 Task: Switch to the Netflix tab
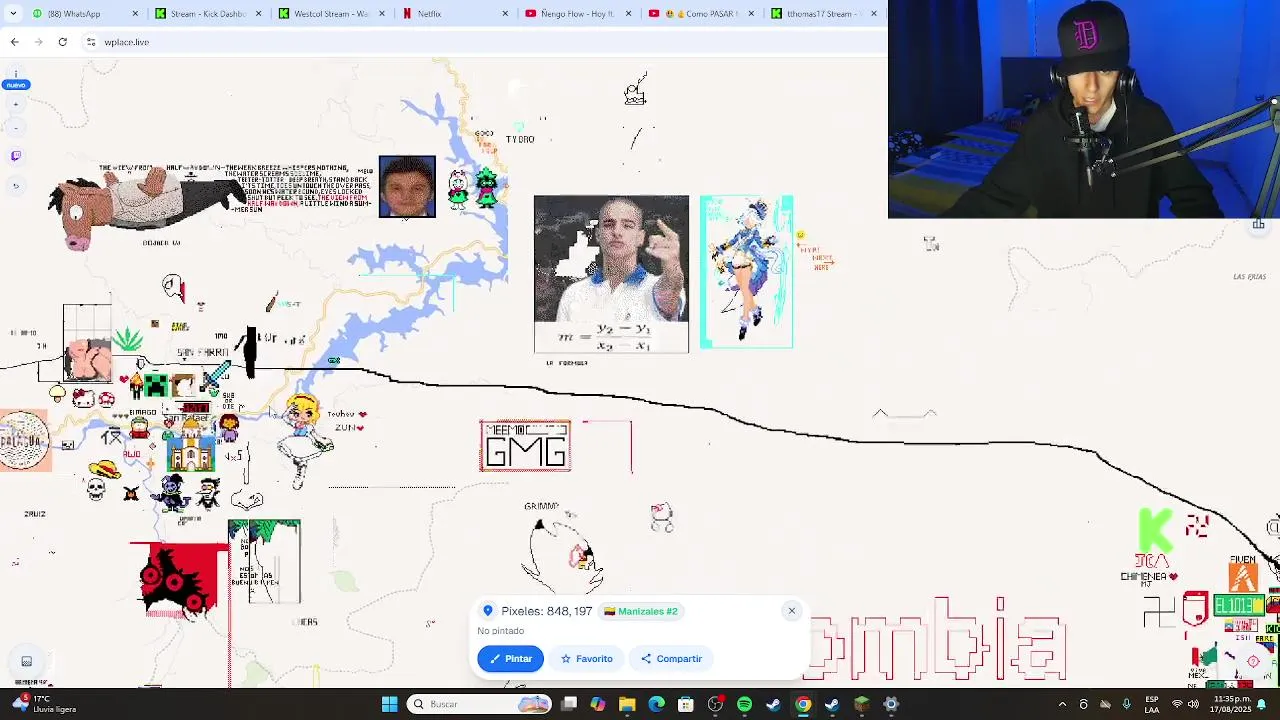pyautogui.click(x=455, y=14)
